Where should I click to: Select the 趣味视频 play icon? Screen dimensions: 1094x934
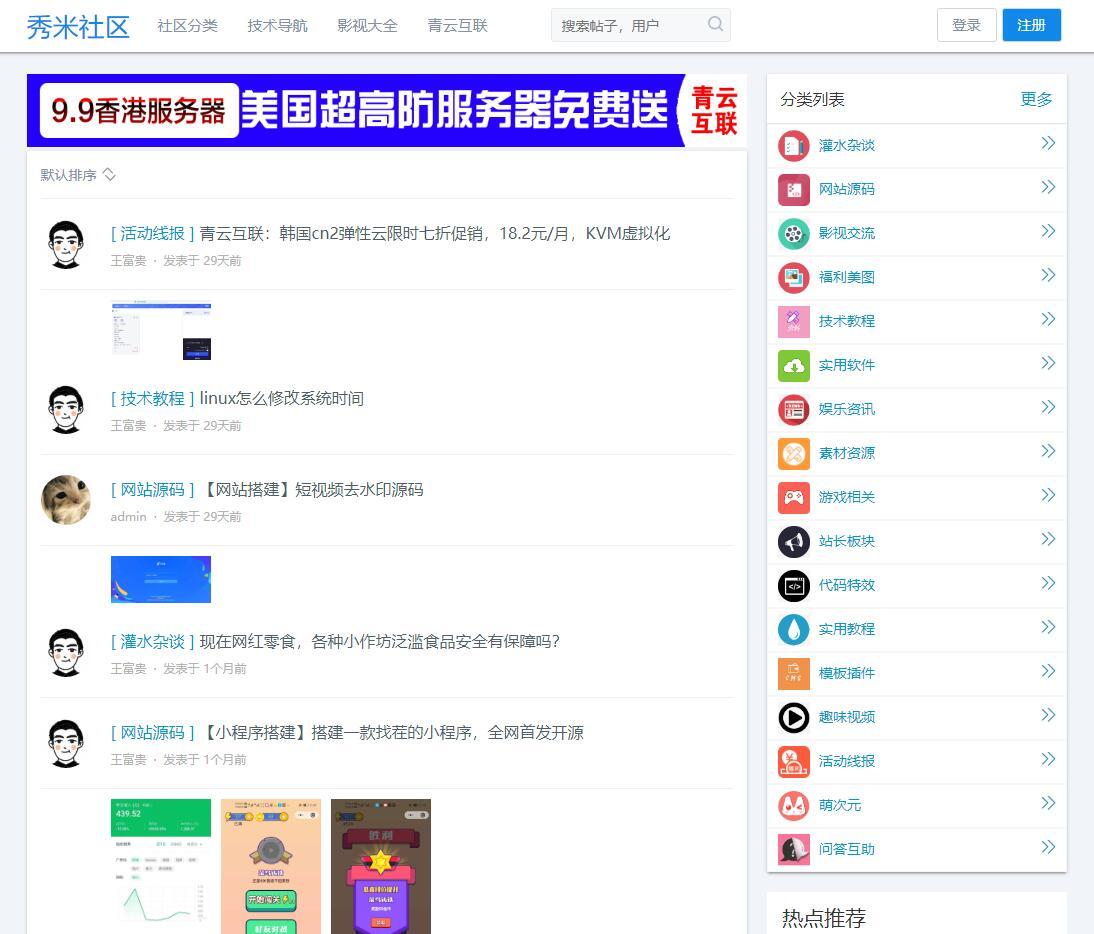point(793,718)
